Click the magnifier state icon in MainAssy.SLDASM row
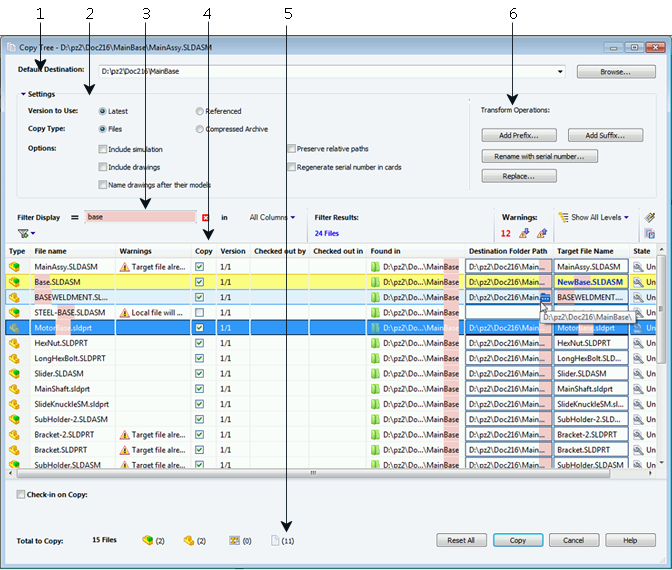The width and height of the screenshot is (672, 570). pos(638,267)
